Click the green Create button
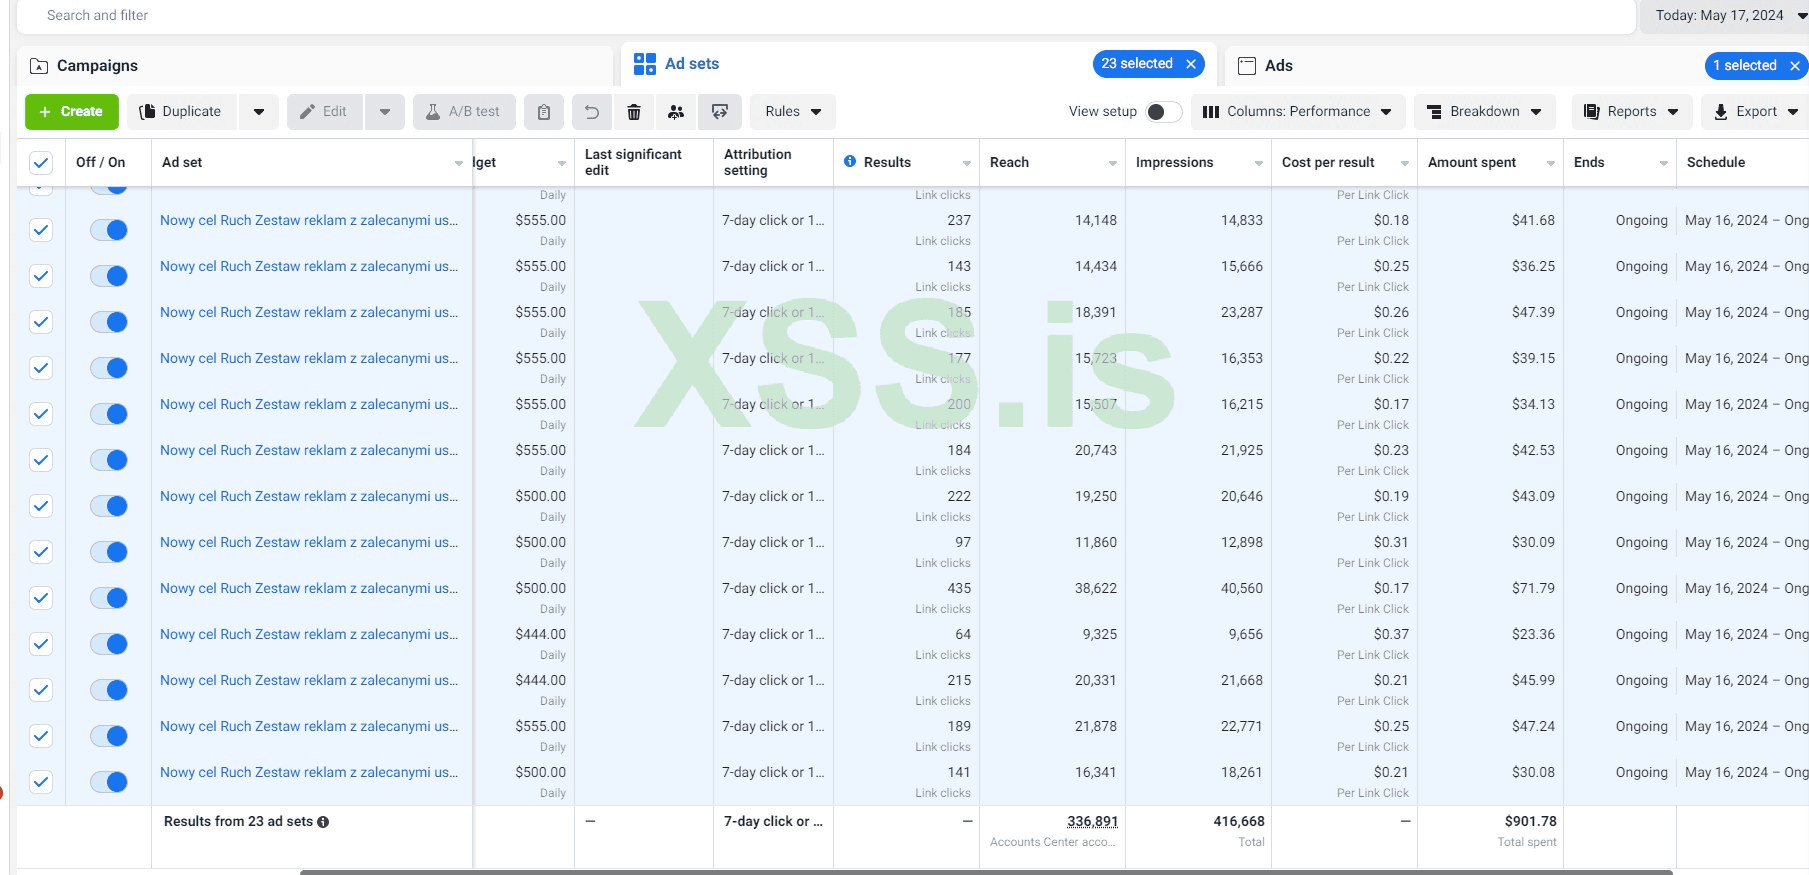 (71, 112)
